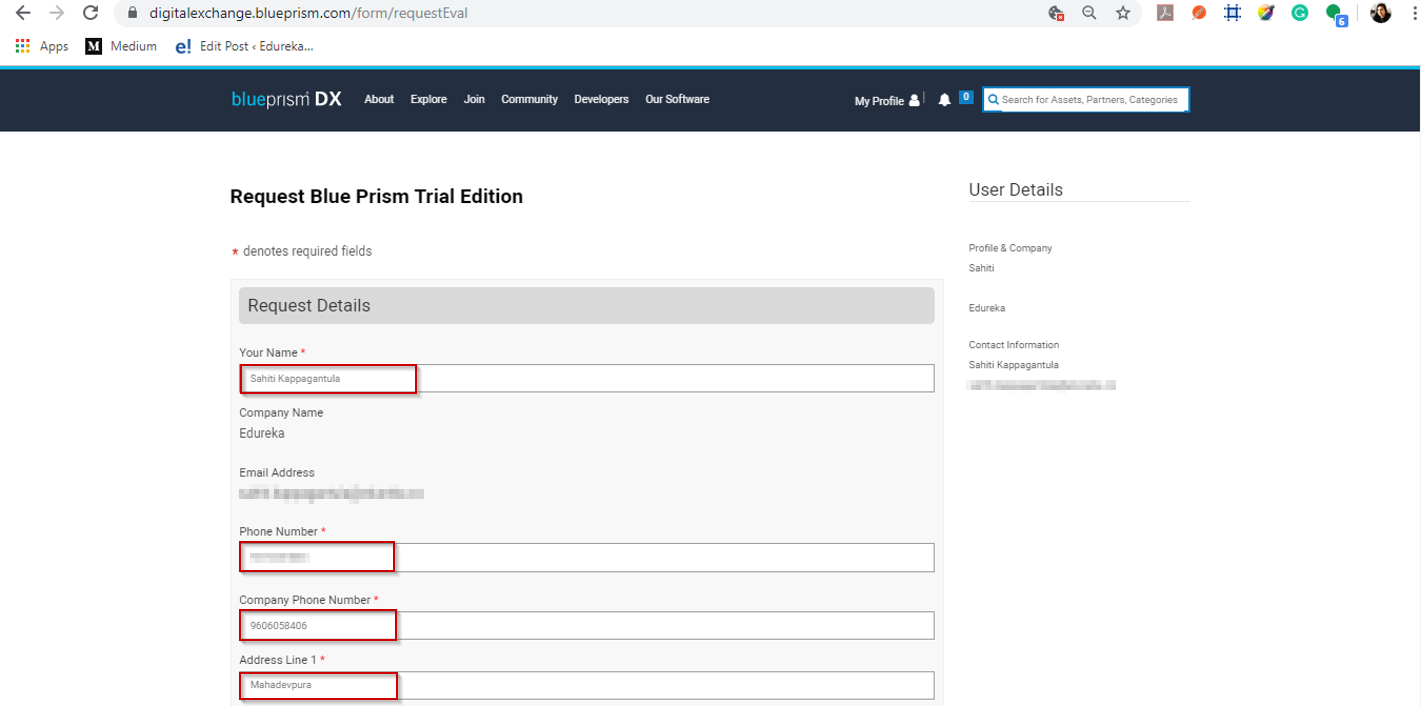Open the color picker extension icon
Screen dimensions: 1421x706
coord(1266,13)
